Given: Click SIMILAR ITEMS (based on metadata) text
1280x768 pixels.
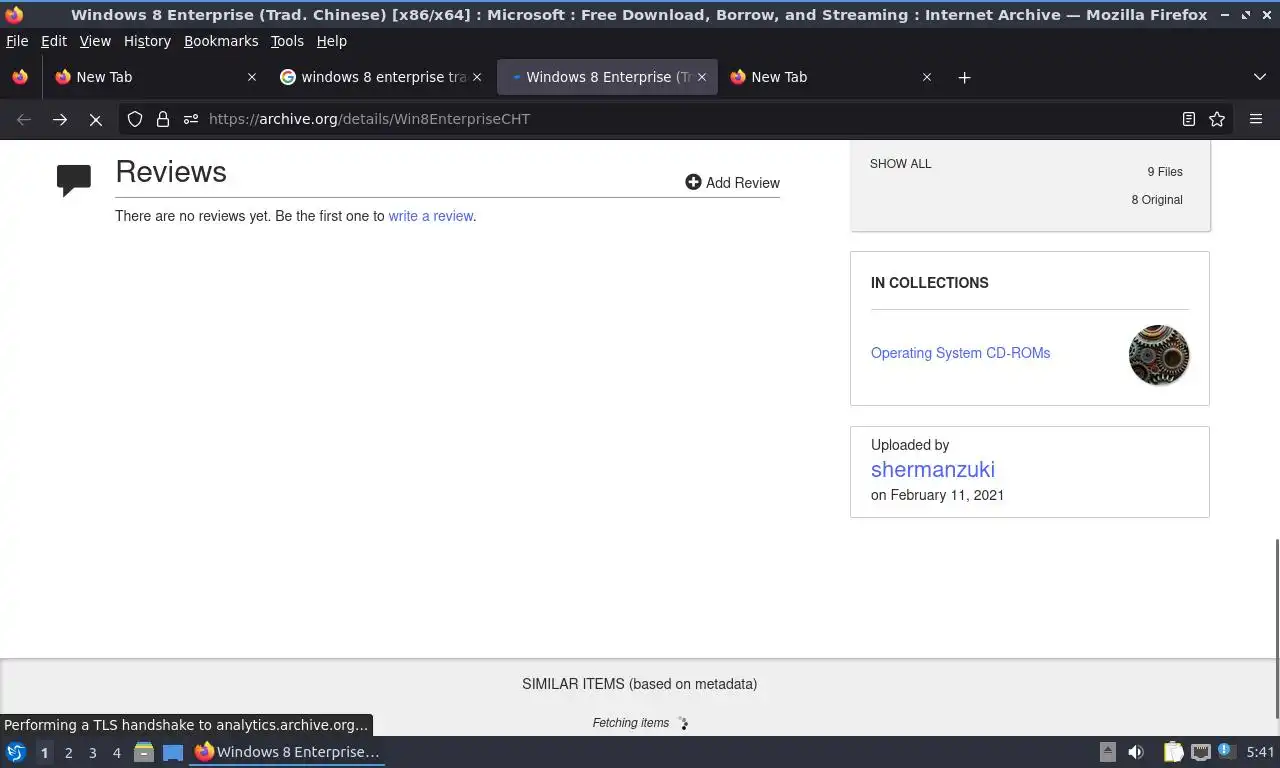Looking at the screenshot, I should pos(640,684).
